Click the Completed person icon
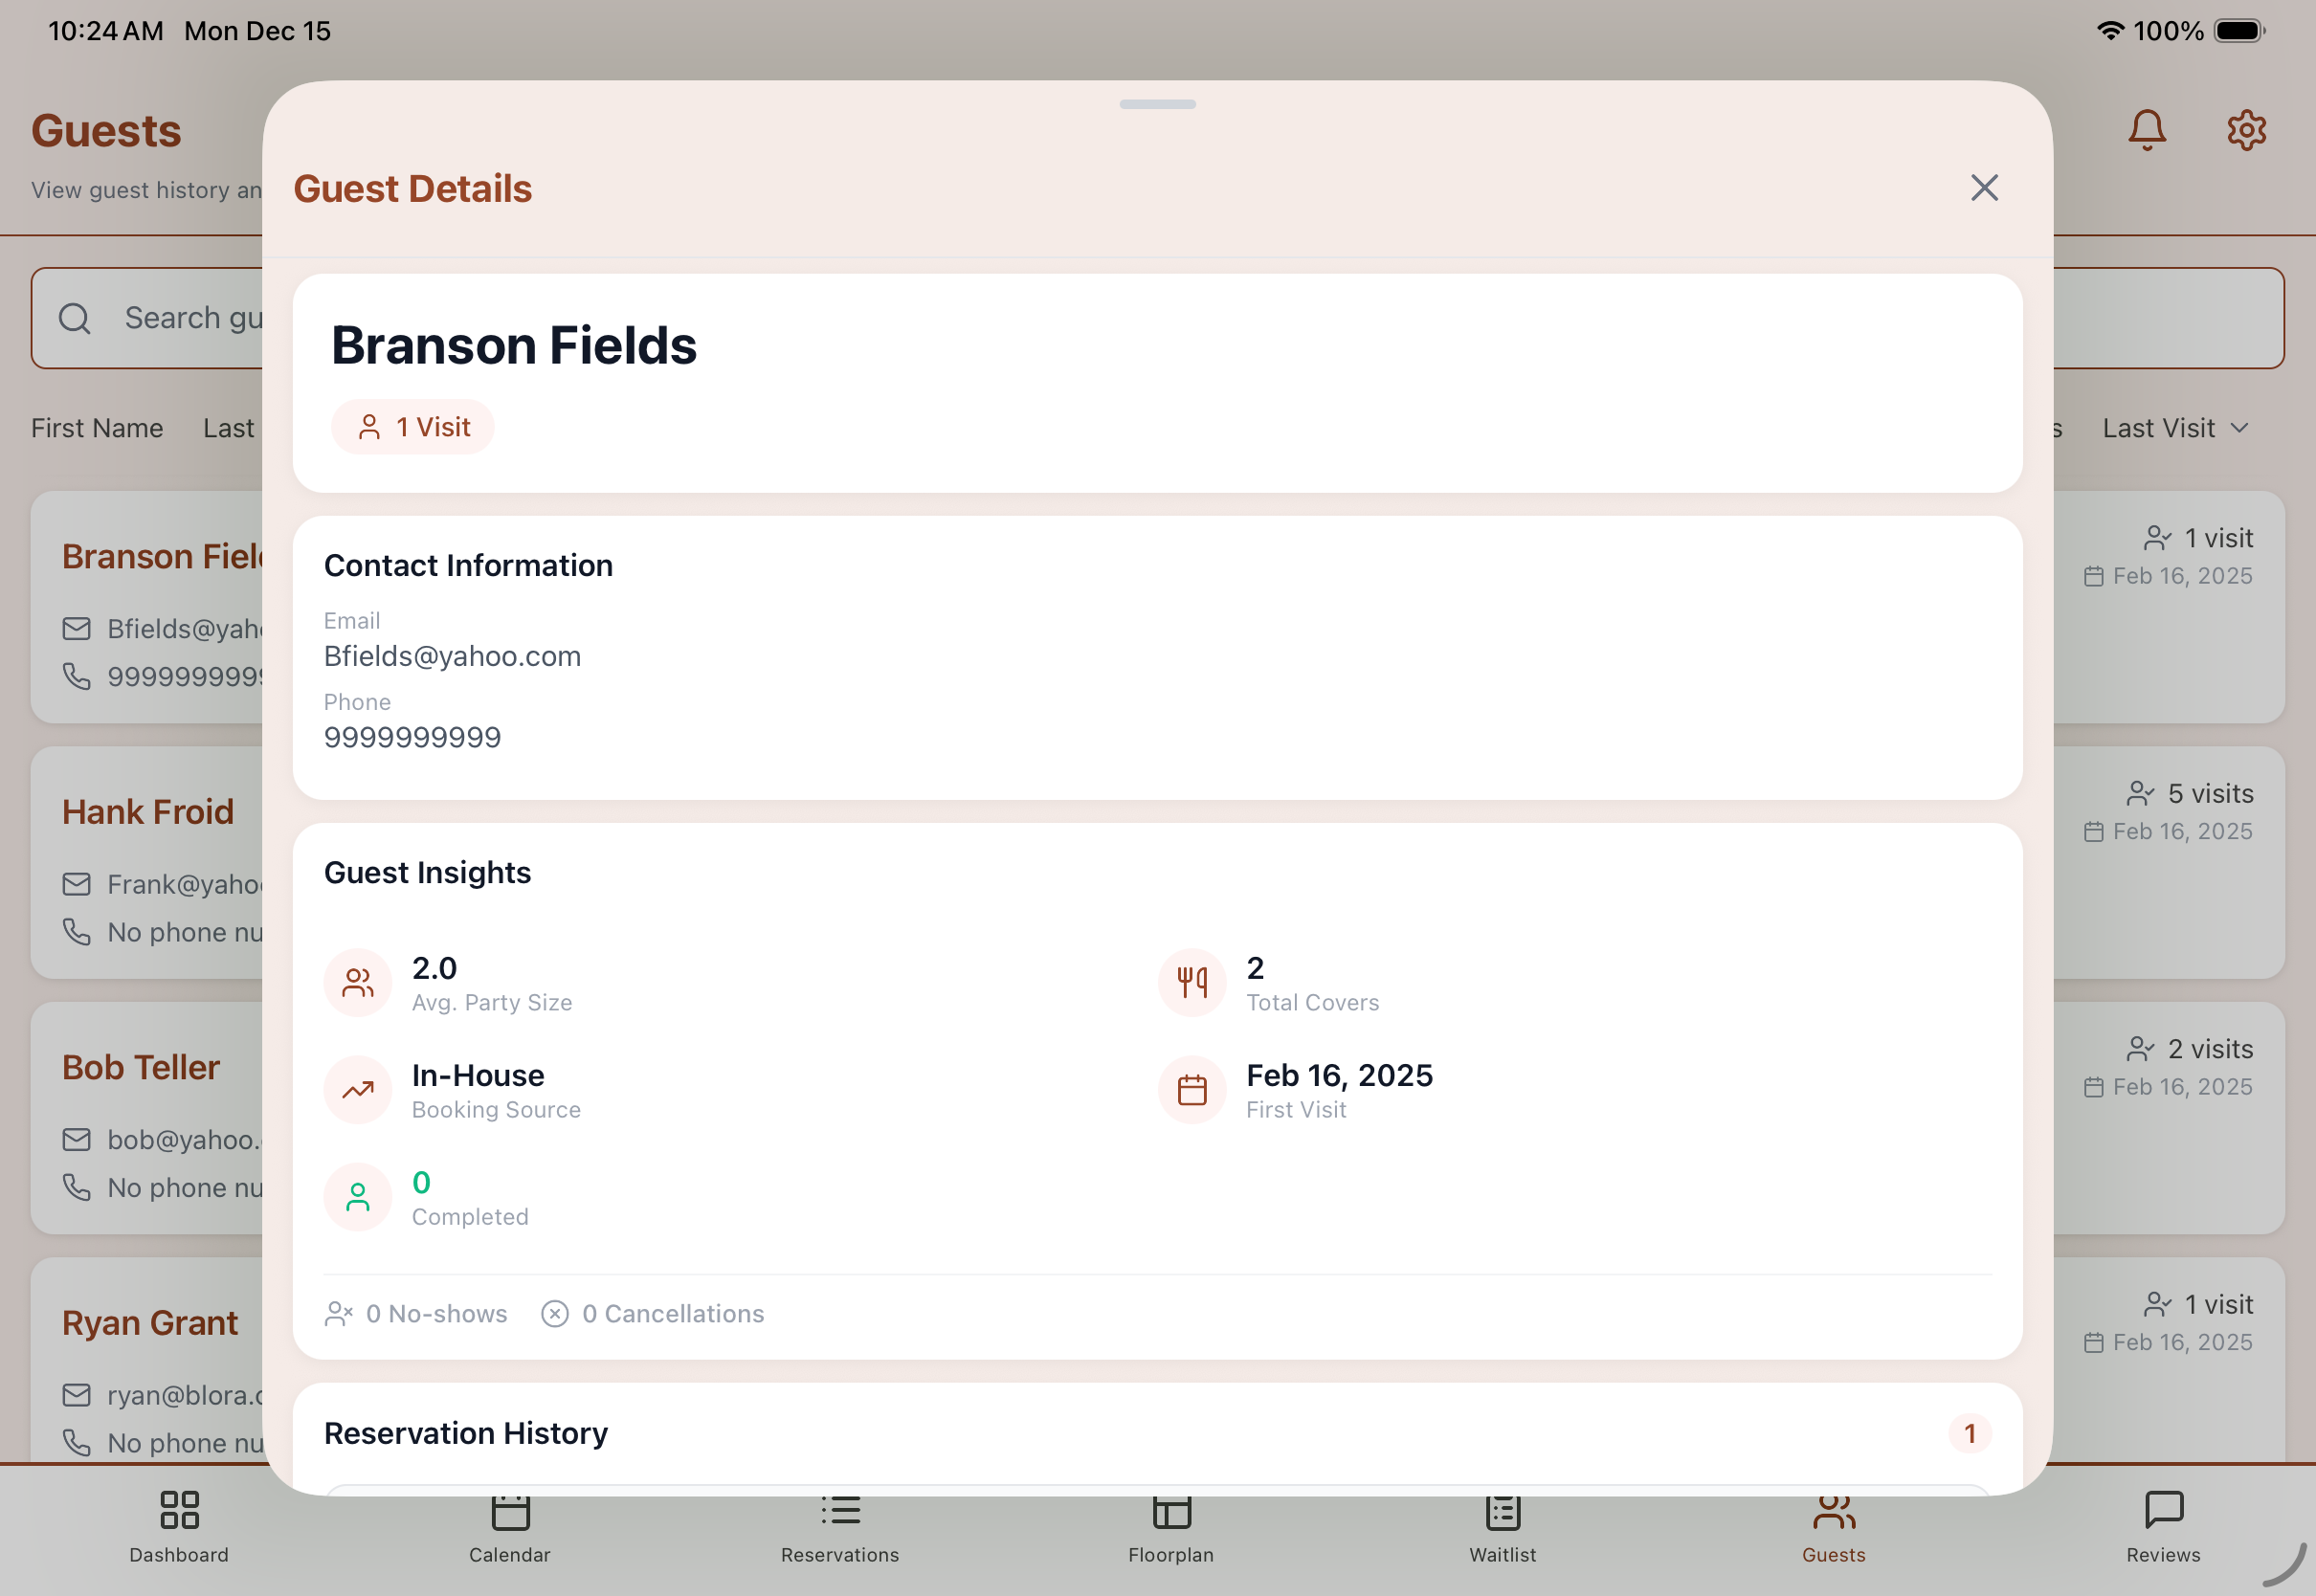 (357, 1196)
